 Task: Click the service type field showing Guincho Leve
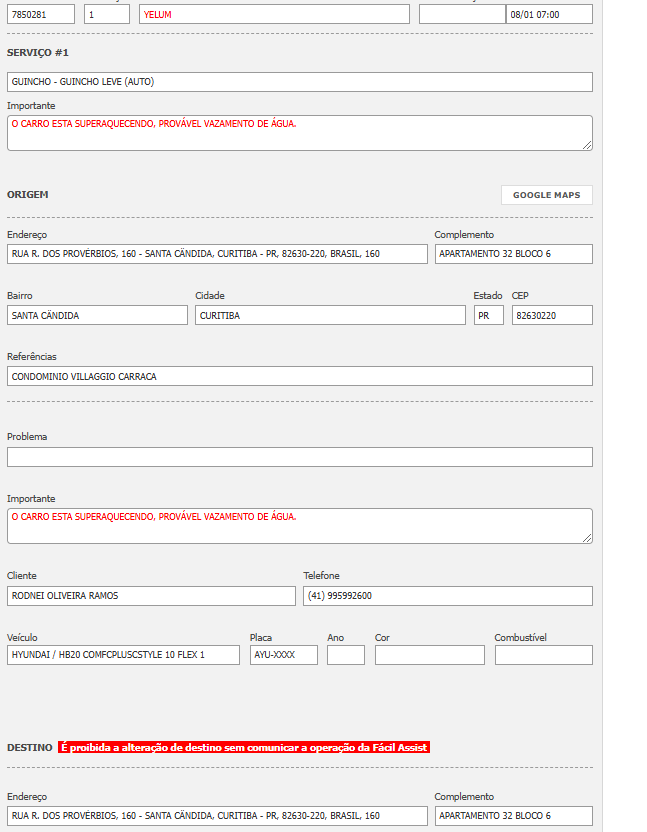[299, 82]
